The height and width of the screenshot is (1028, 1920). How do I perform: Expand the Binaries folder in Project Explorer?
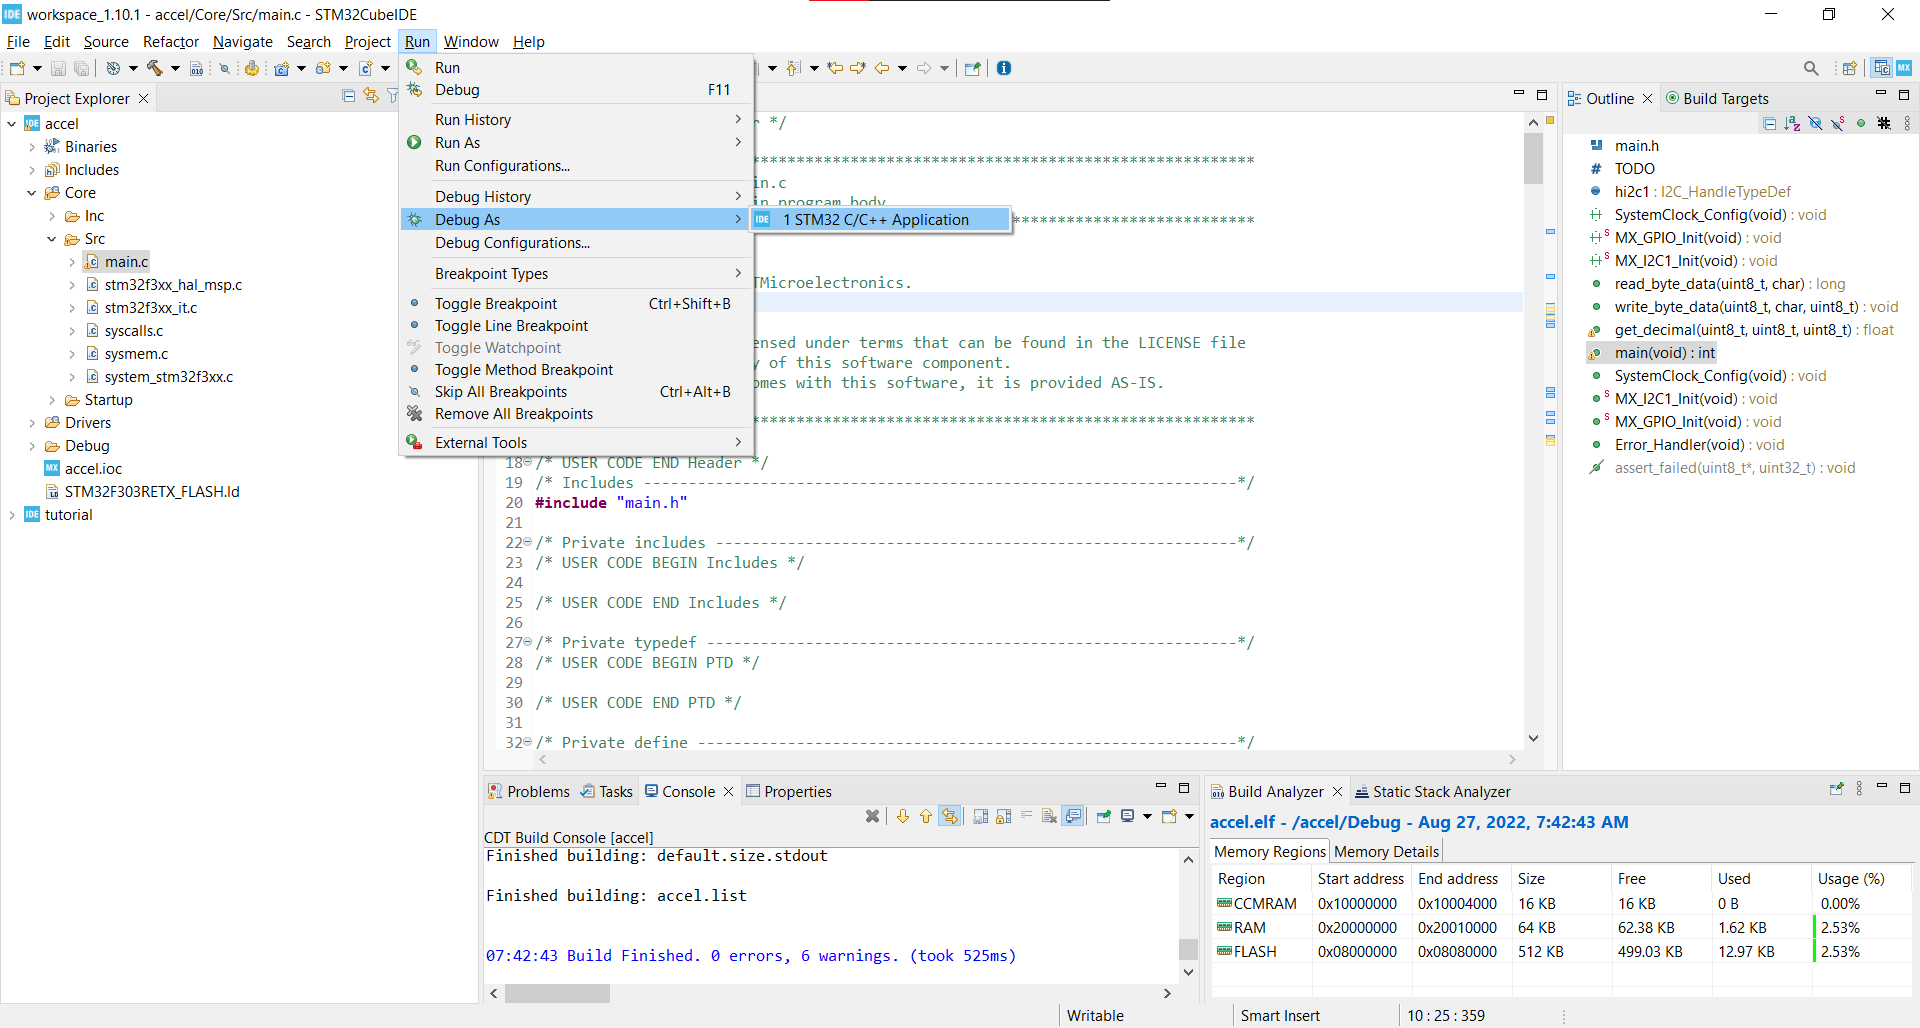(x=32, y=147)
